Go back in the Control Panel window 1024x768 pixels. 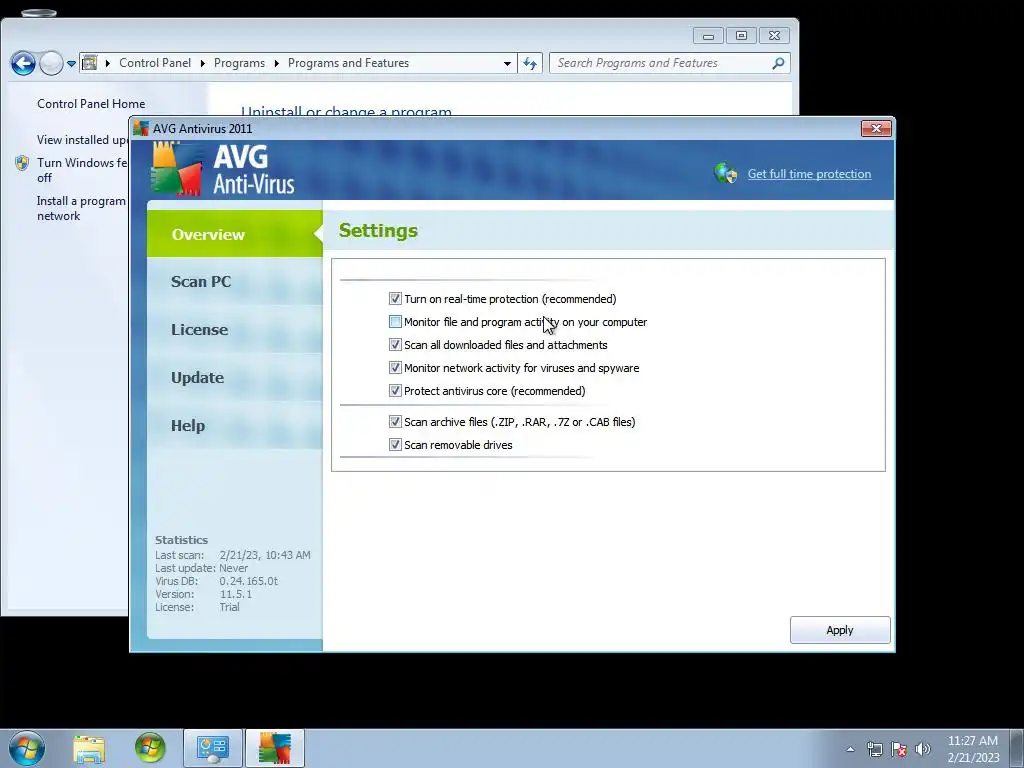[x=23, y=63]
